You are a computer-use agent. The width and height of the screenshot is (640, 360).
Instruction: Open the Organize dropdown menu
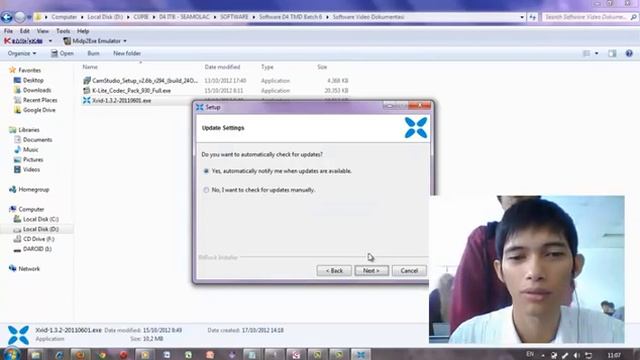click(x=22, y=53)
